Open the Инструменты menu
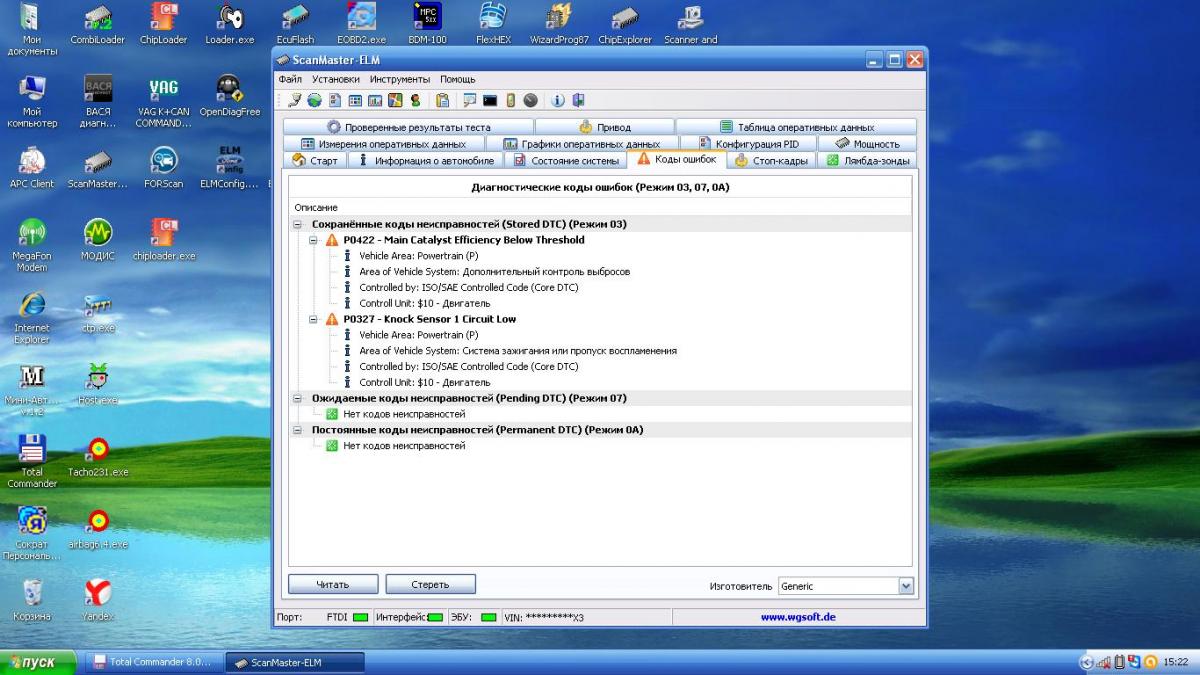The width and height of the screenshot is (1200, 675). (400, 79)
